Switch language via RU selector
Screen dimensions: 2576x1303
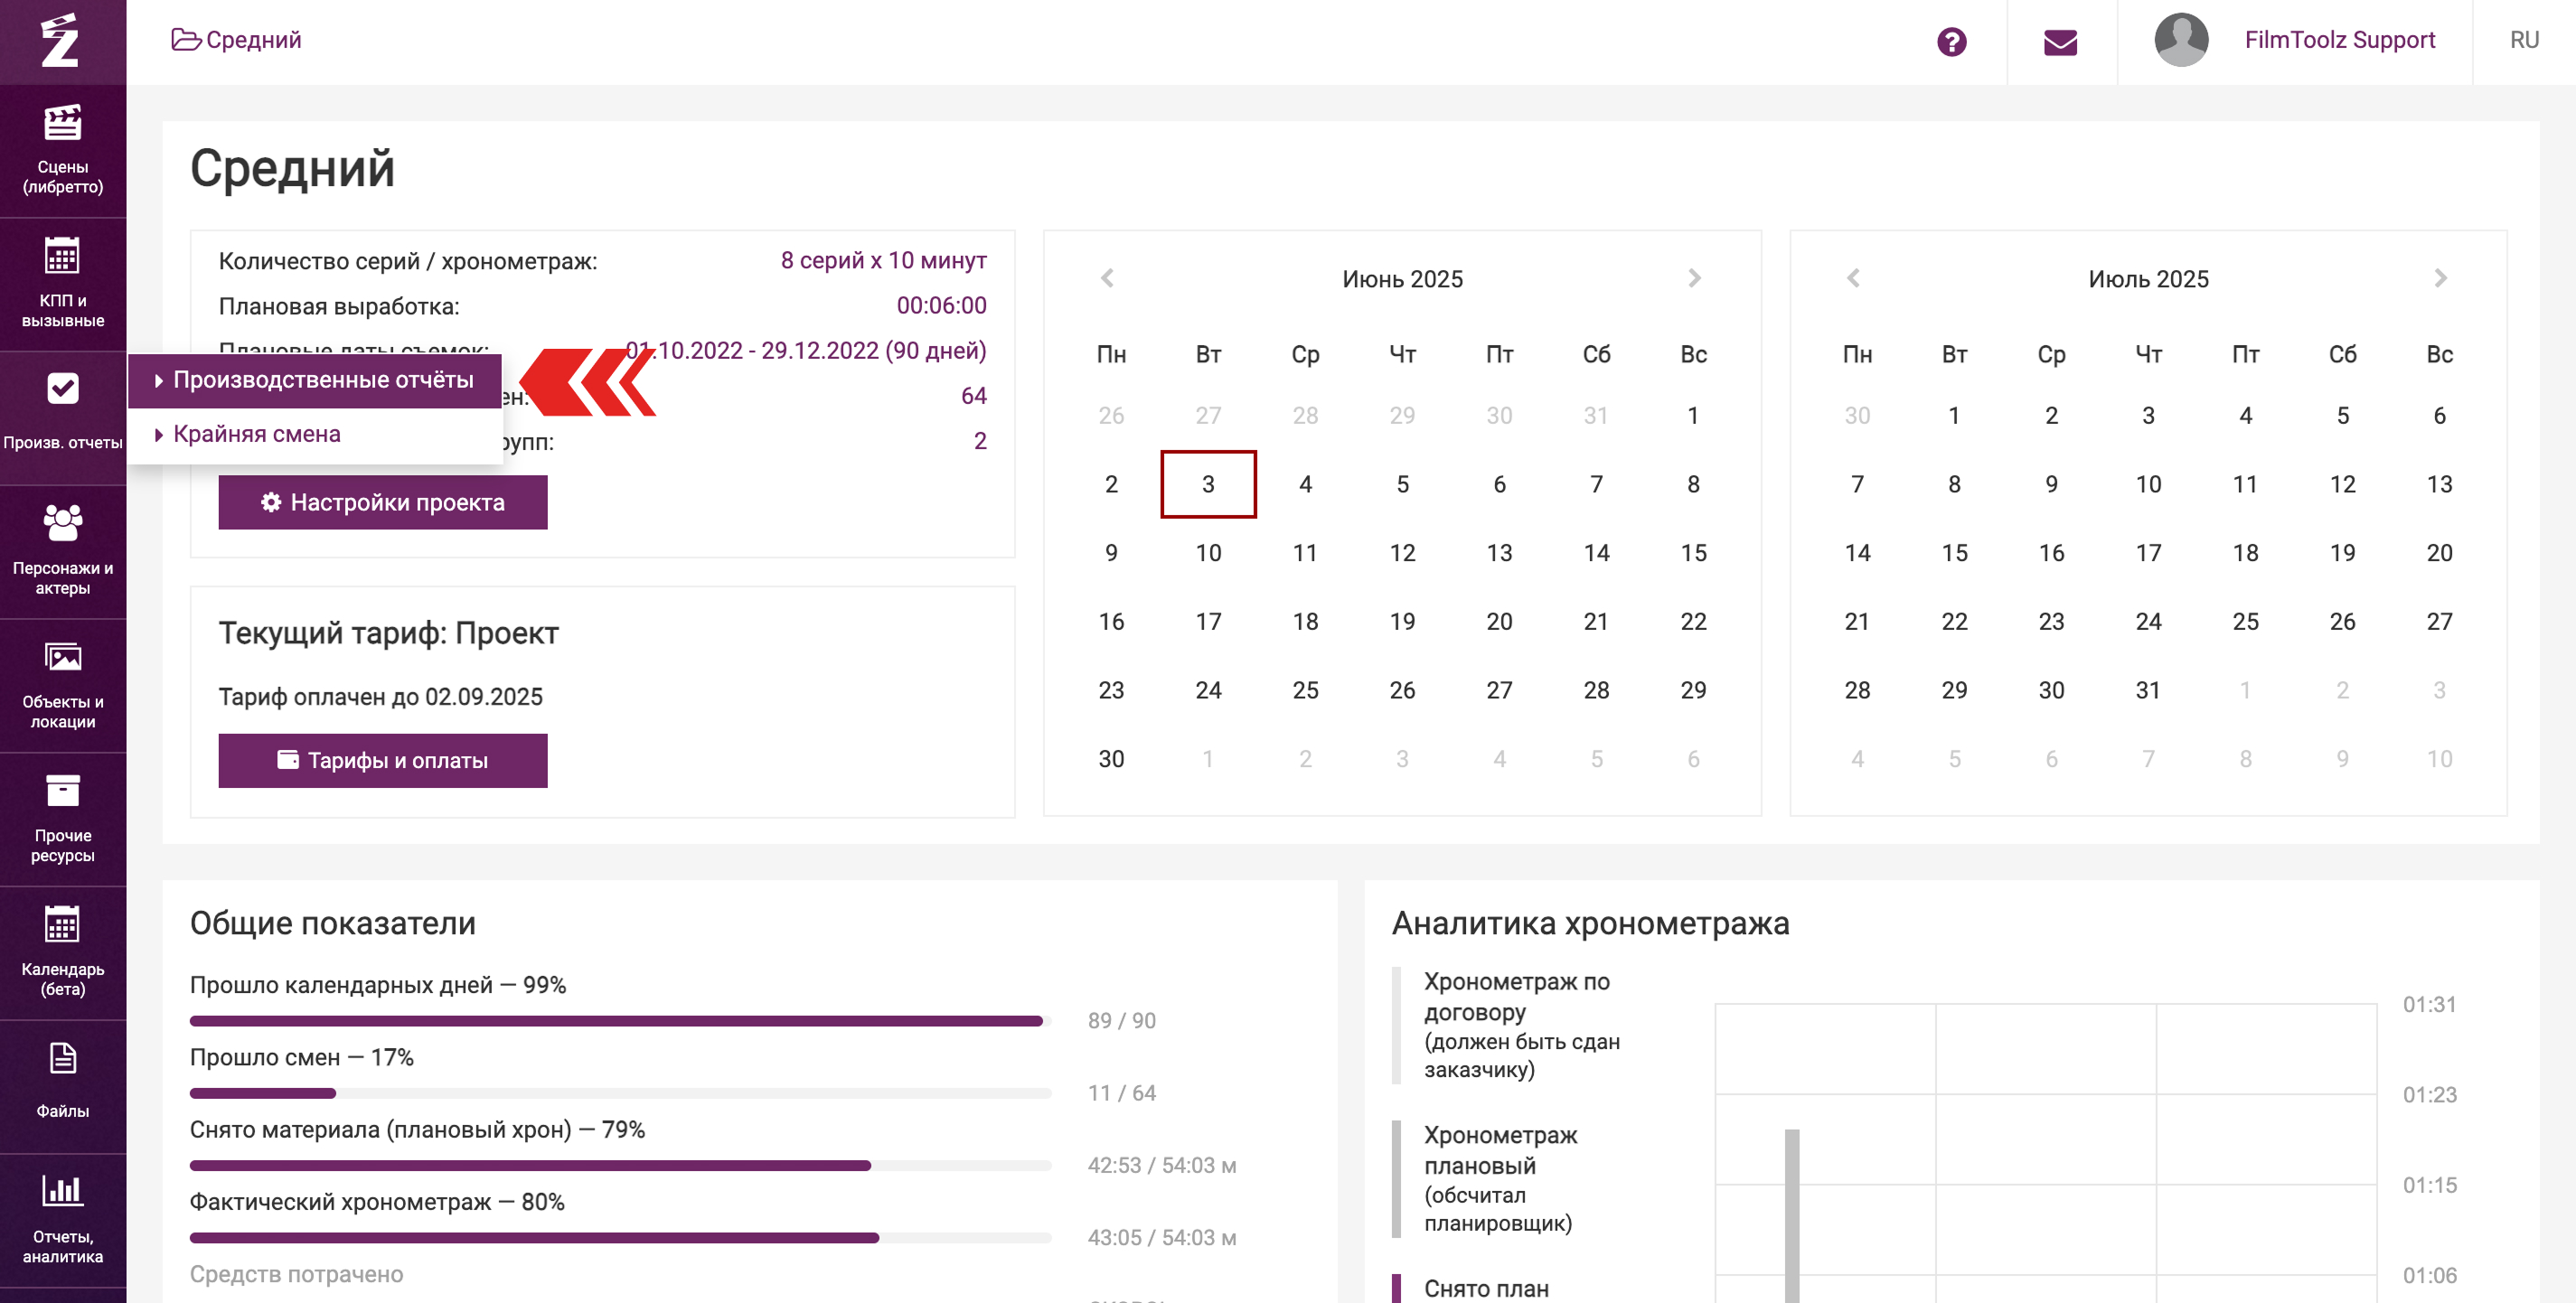pos(2524,40)
